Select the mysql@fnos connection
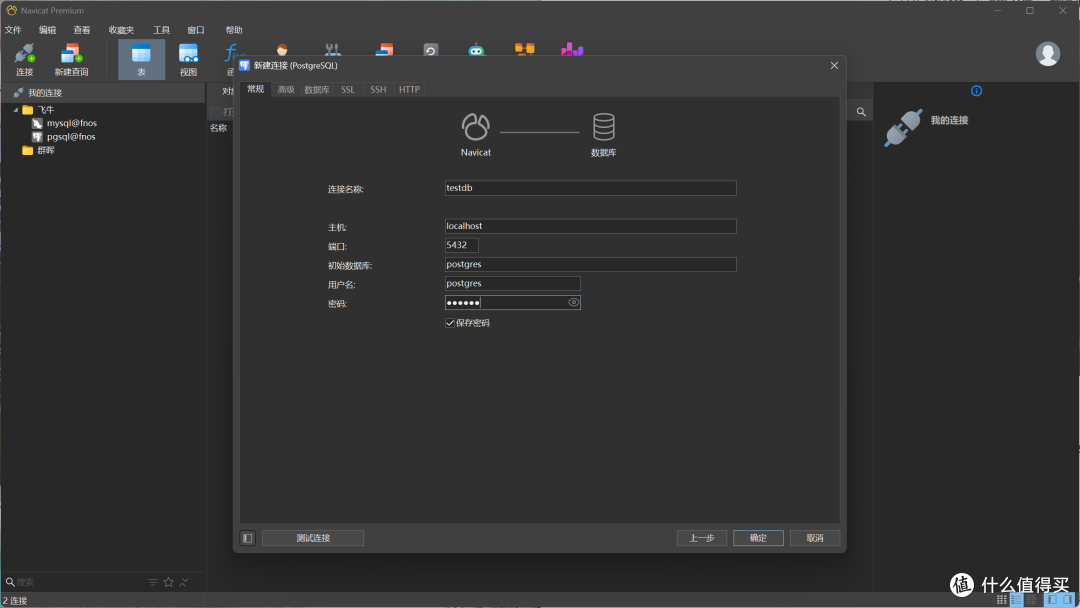Viewport: 1080px width, 608px height. pos(65,123)
